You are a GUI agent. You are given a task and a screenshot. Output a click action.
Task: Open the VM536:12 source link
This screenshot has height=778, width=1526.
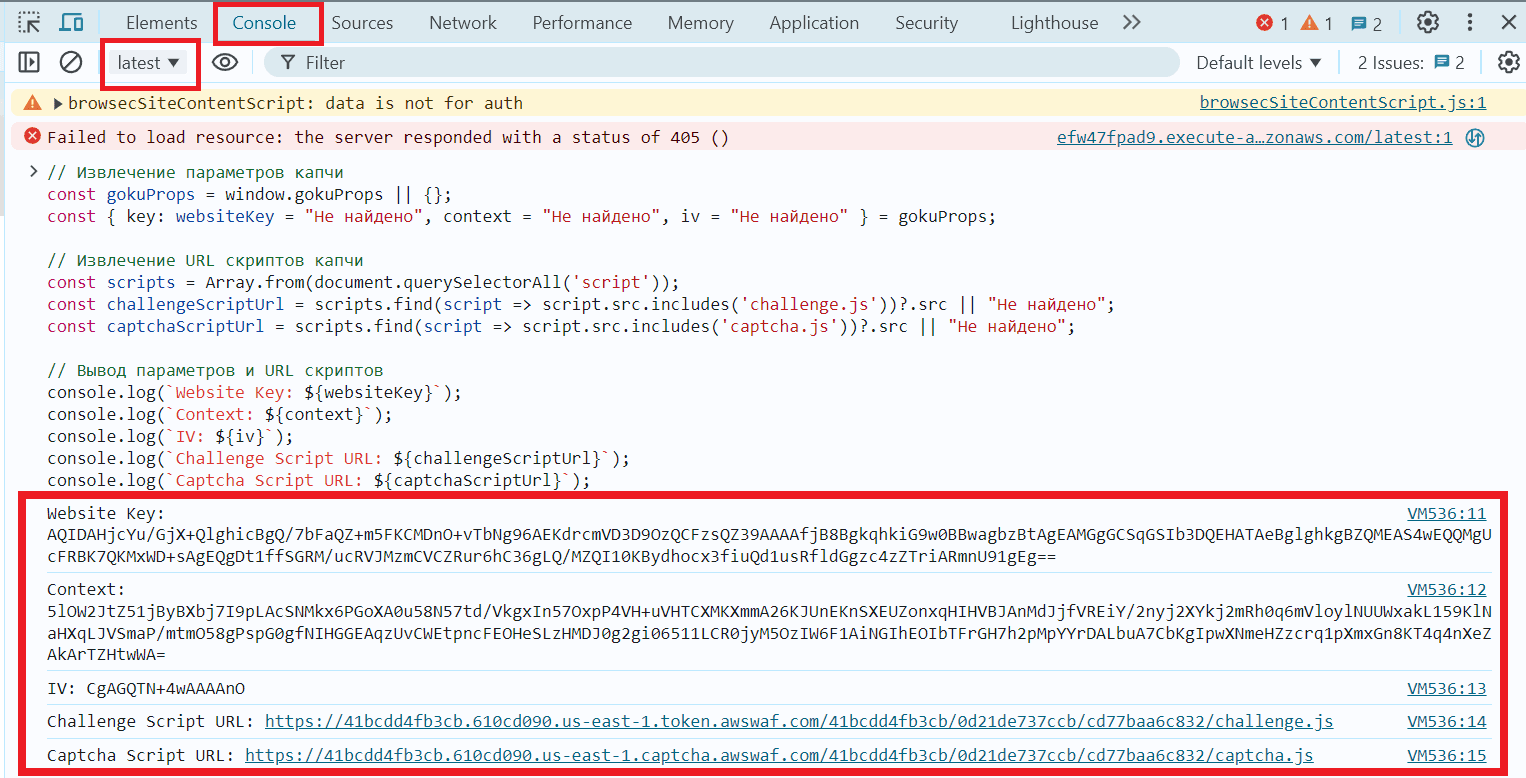(x=1446, y=590)
